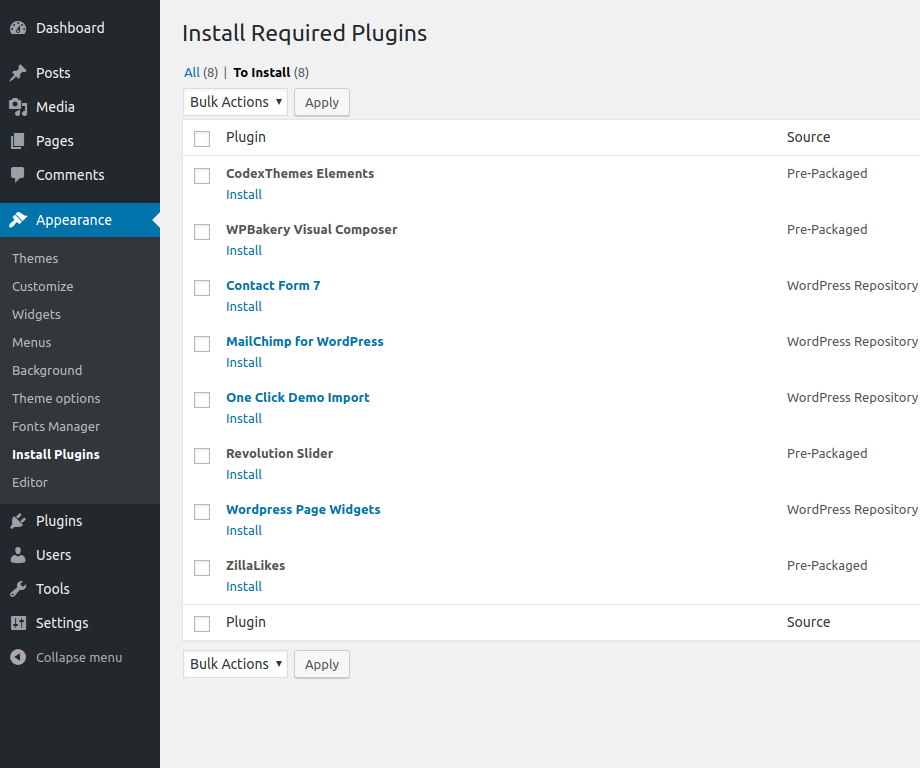Click the Tools wrench icon
The image size is (920, 768).
(18, 588)
